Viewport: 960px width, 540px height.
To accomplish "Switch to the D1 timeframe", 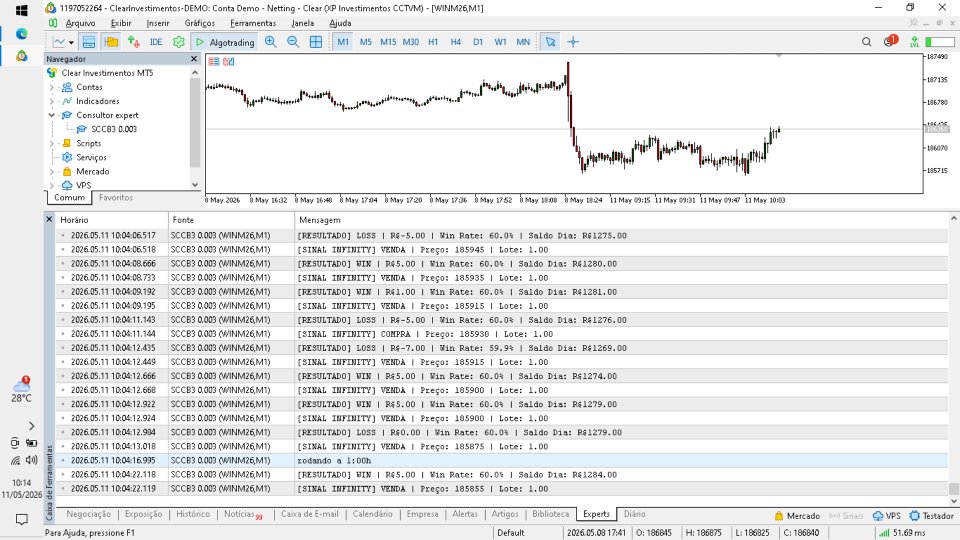I will click(x=478, y=42).
